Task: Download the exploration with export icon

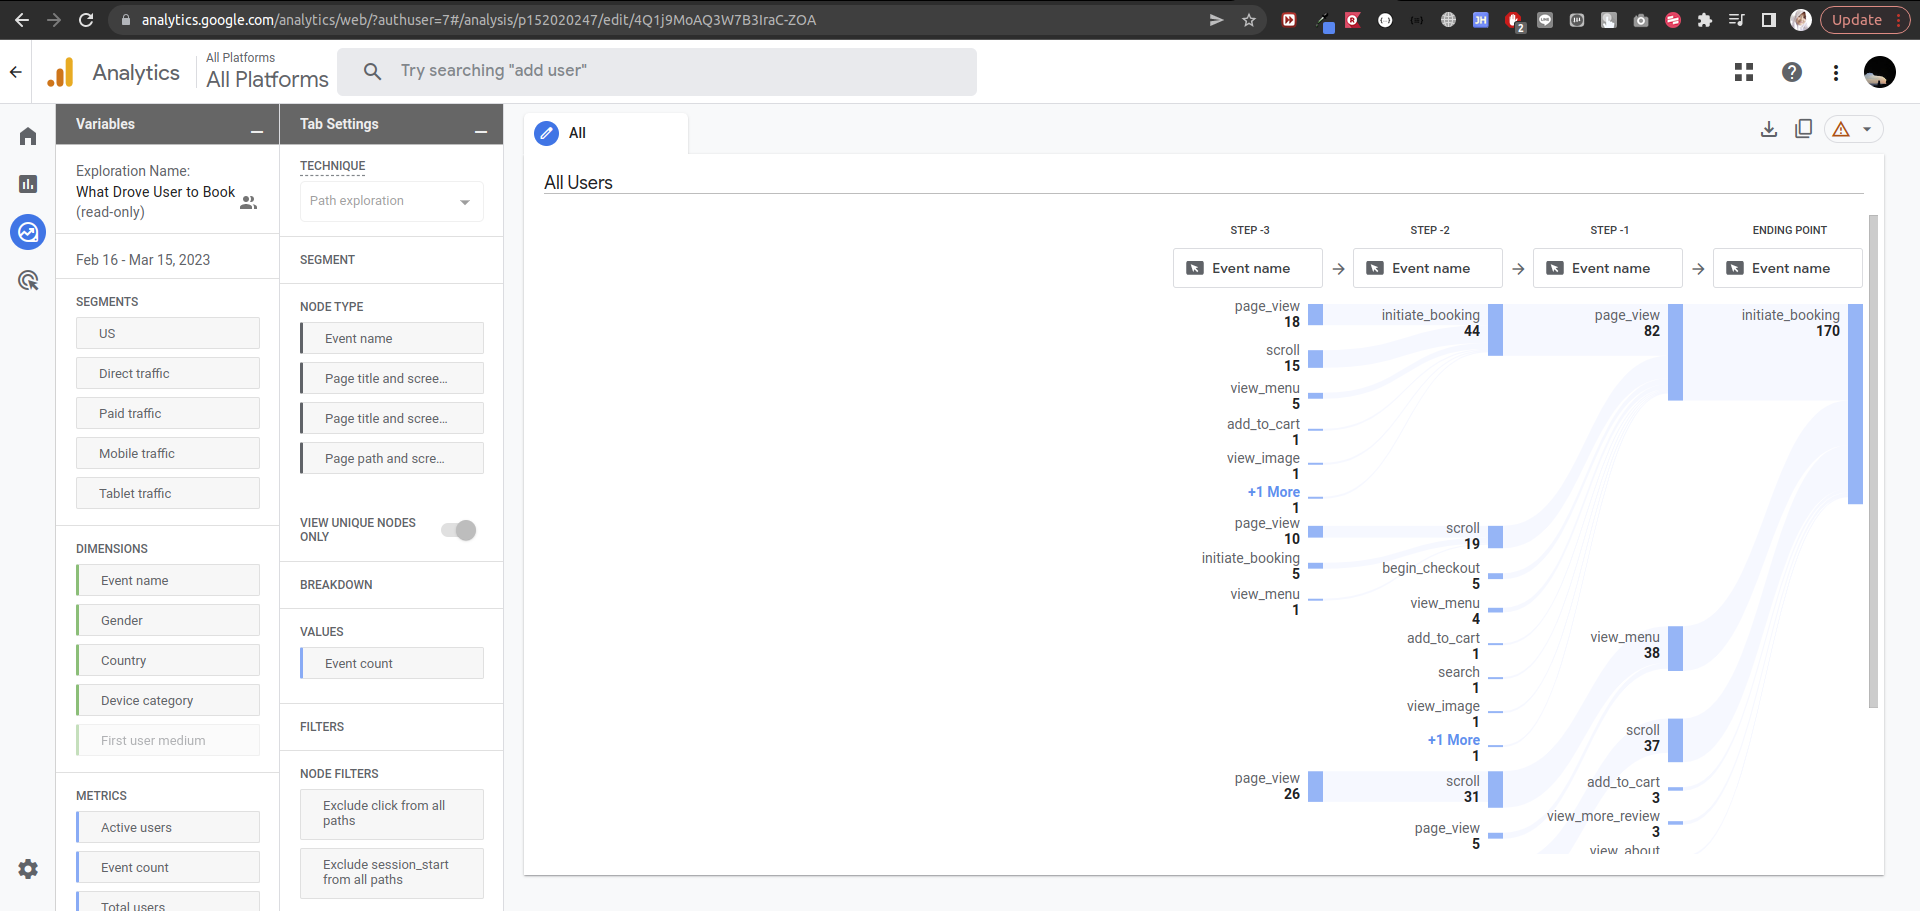Action: point(1769,129)
